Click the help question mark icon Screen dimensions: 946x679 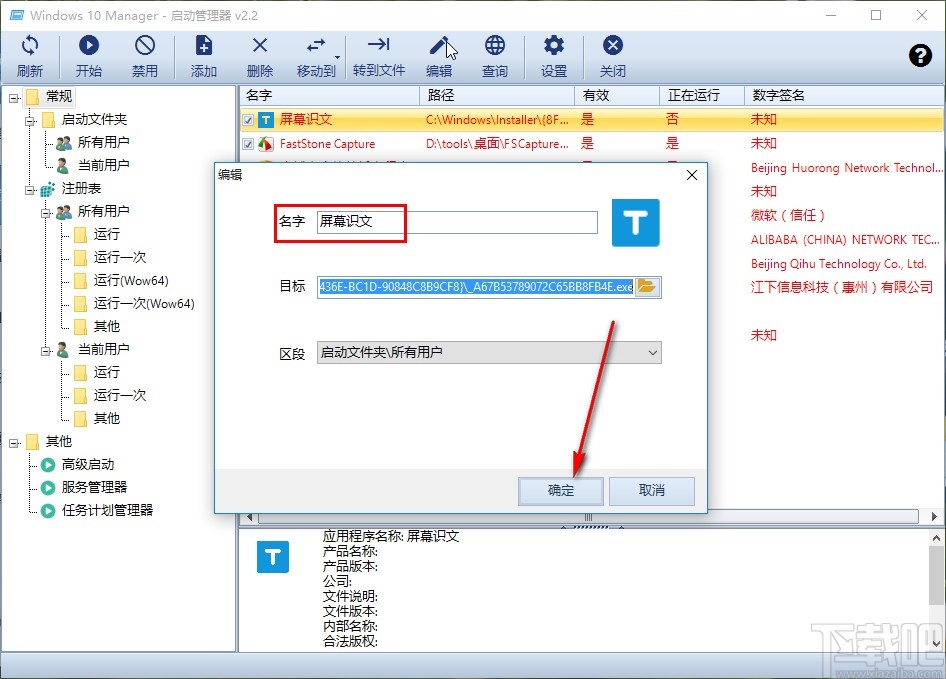tap(920, 56)
